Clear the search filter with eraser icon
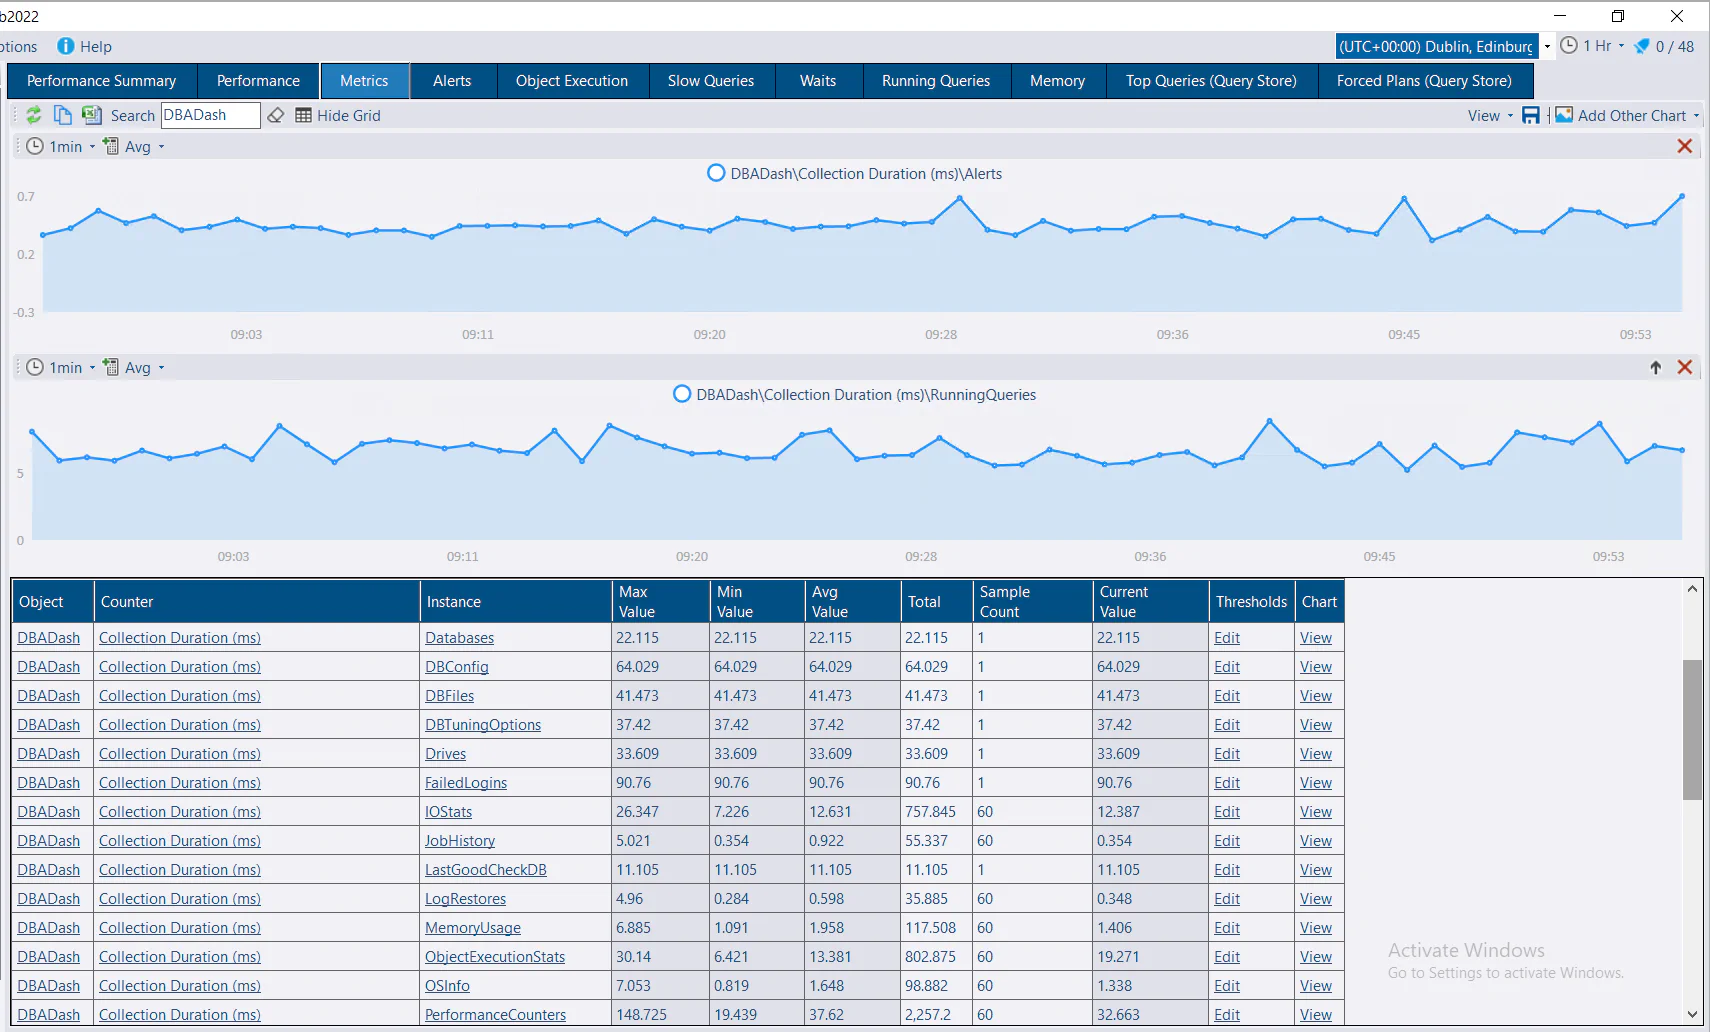 coord(276,116)
